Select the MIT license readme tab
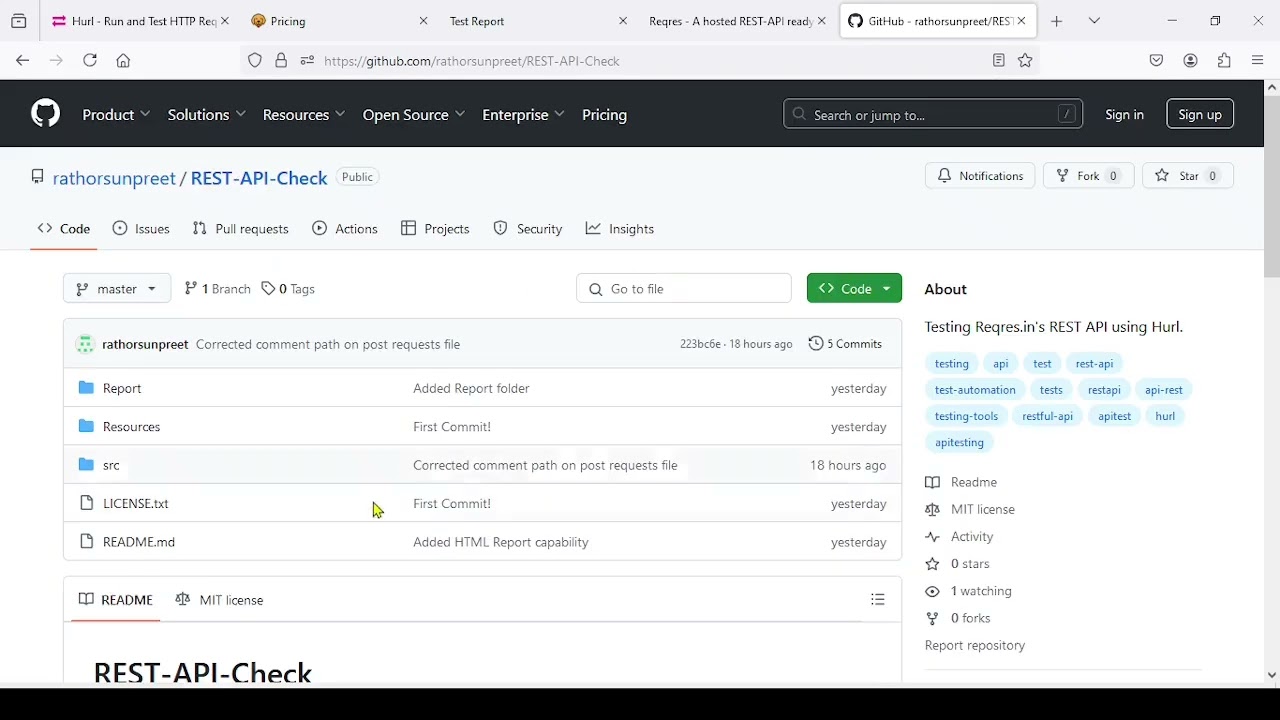This screenshot has height=720, width=1280. click(x=220, y=600)
